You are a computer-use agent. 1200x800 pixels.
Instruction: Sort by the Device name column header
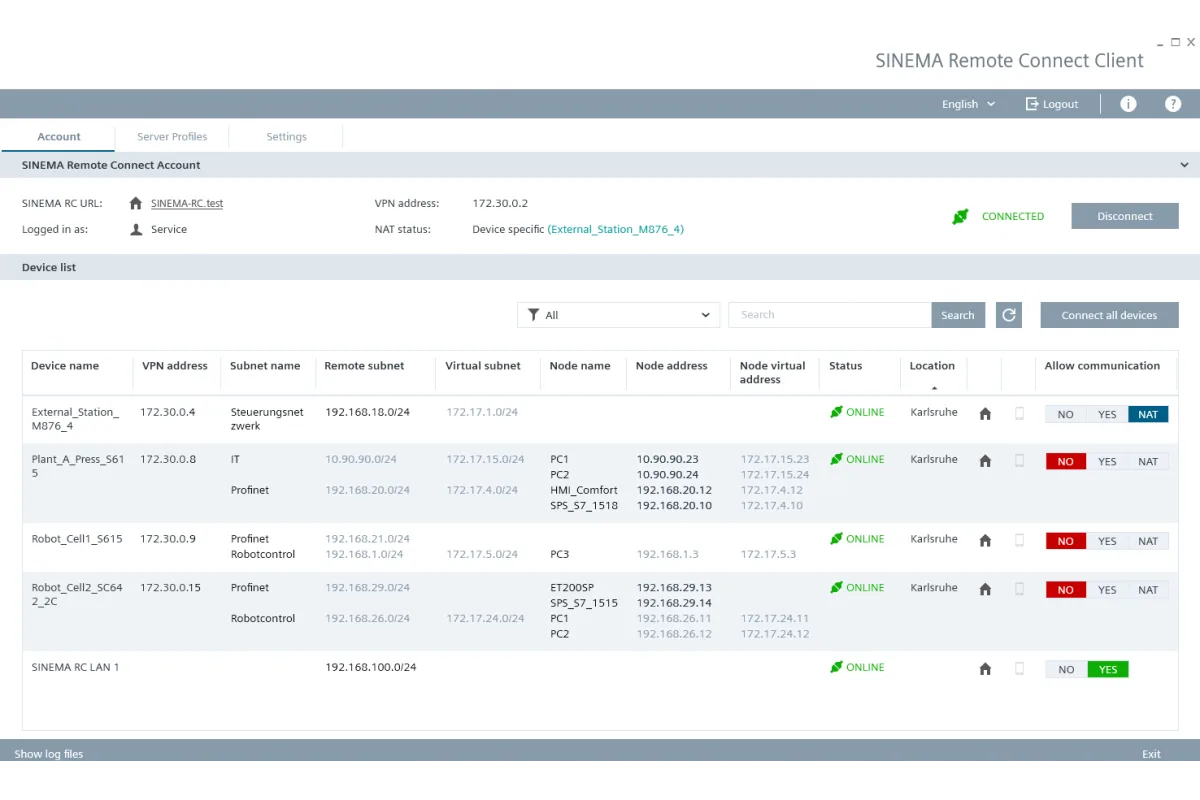tap(65, 366)
